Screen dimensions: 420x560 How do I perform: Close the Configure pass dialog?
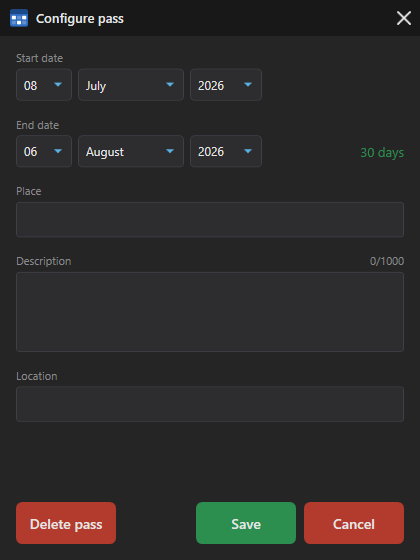pos(404,18)
